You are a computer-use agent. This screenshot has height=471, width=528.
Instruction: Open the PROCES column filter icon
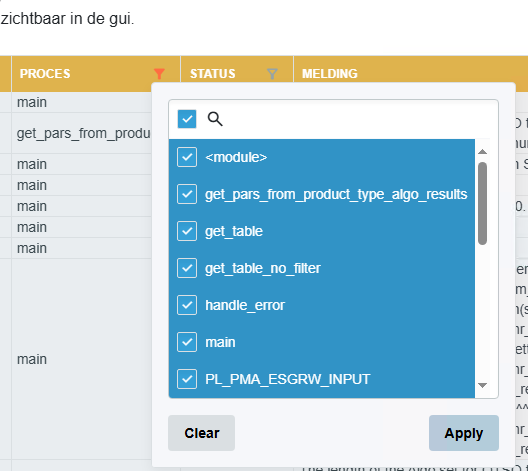pyautogui.click(x=159, y=73)
